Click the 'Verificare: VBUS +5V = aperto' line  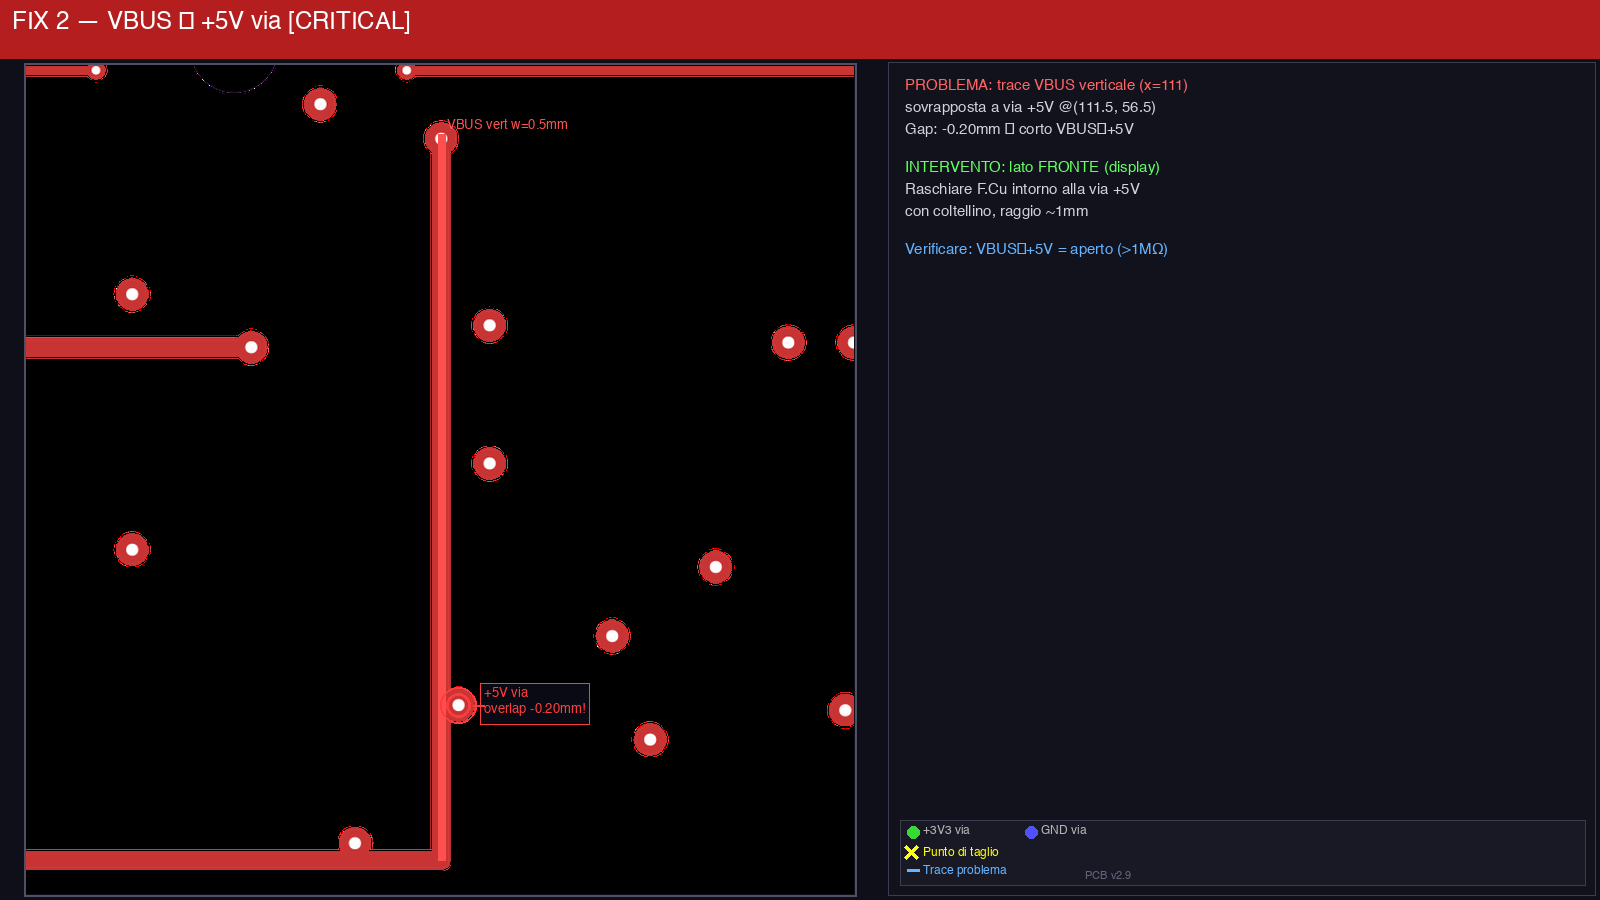pyautogui.click(x=1036, y=249)
